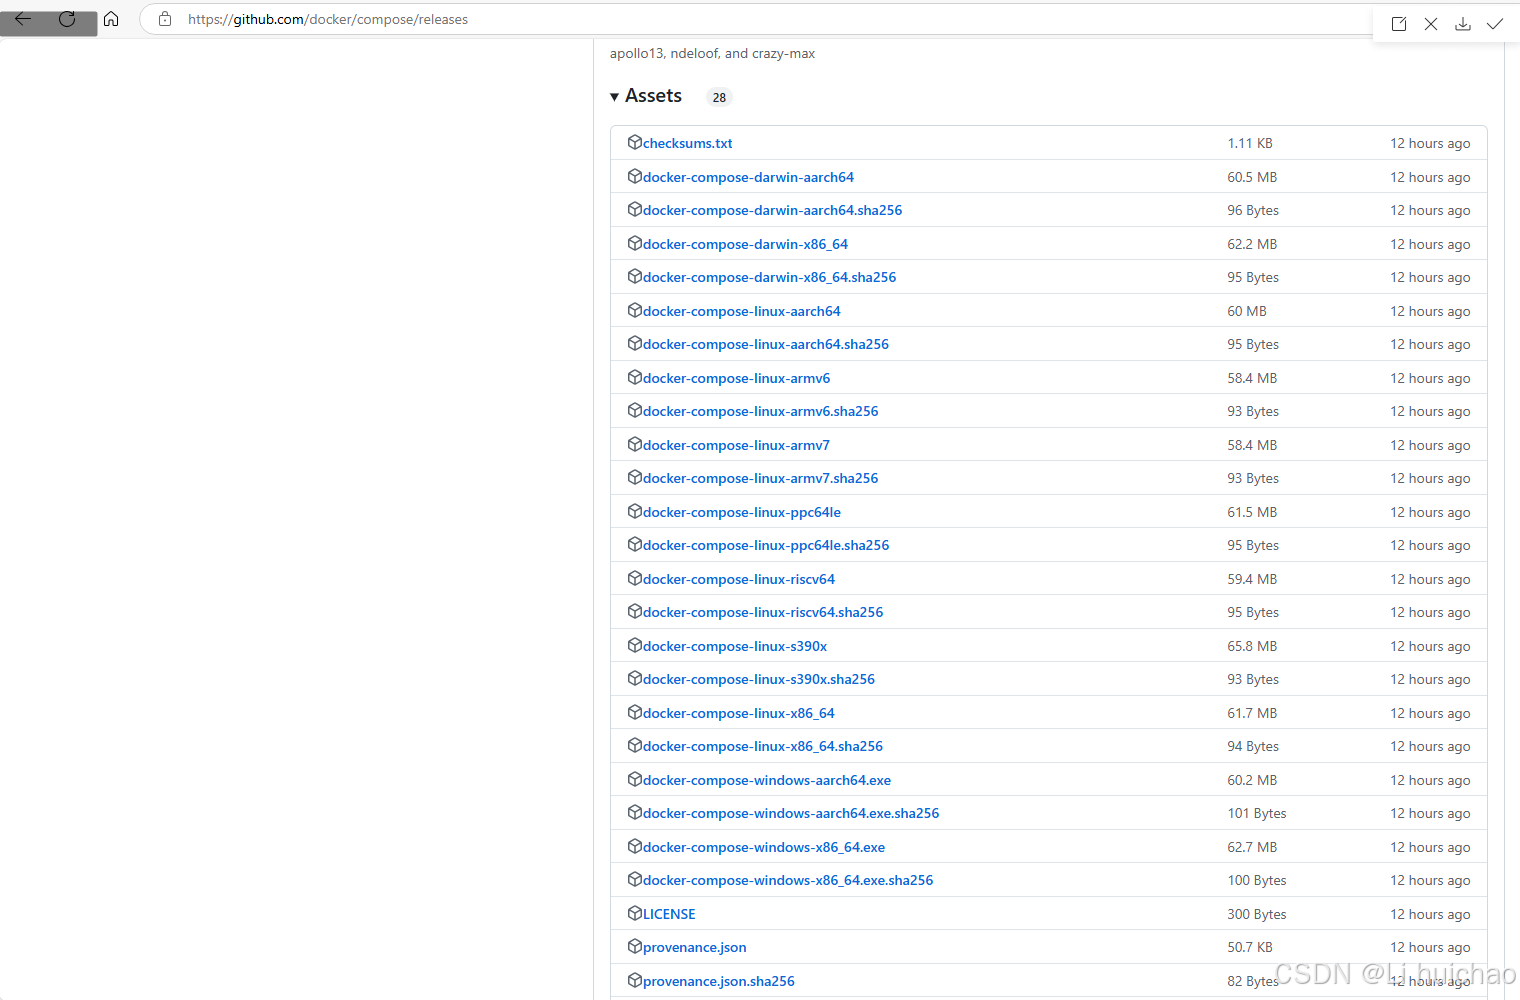
Task: Collapse the Assets section triangle
Action: point(614,97)
